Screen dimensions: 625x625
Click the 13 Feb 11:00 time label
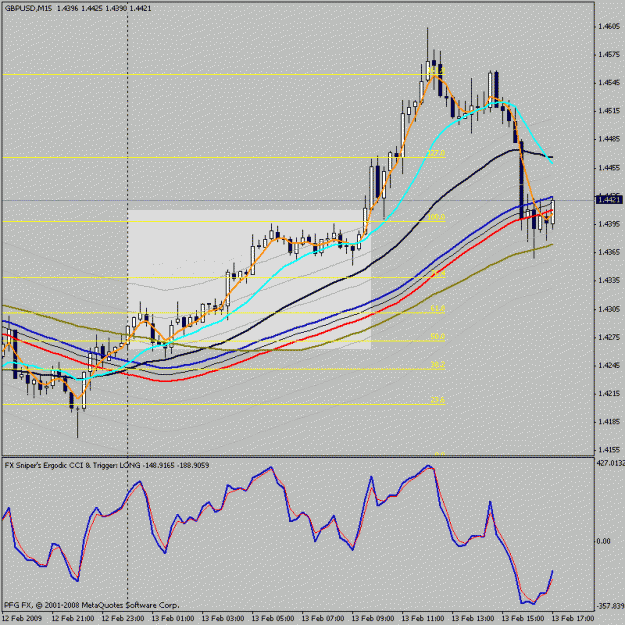[x=423, y=618]
